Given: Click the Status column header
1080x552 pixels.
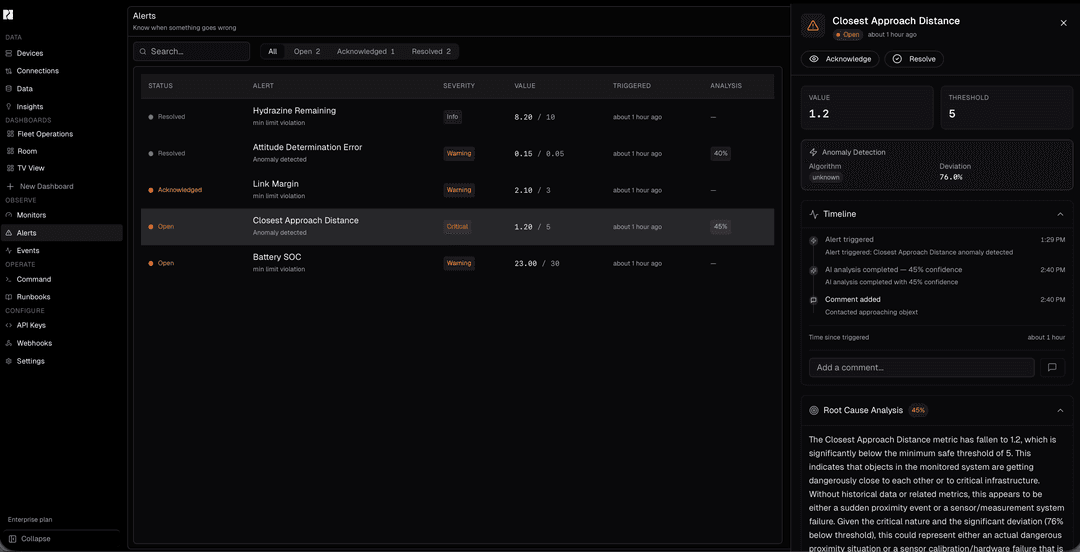Looking at the screenshot, I should coord(160,86).
